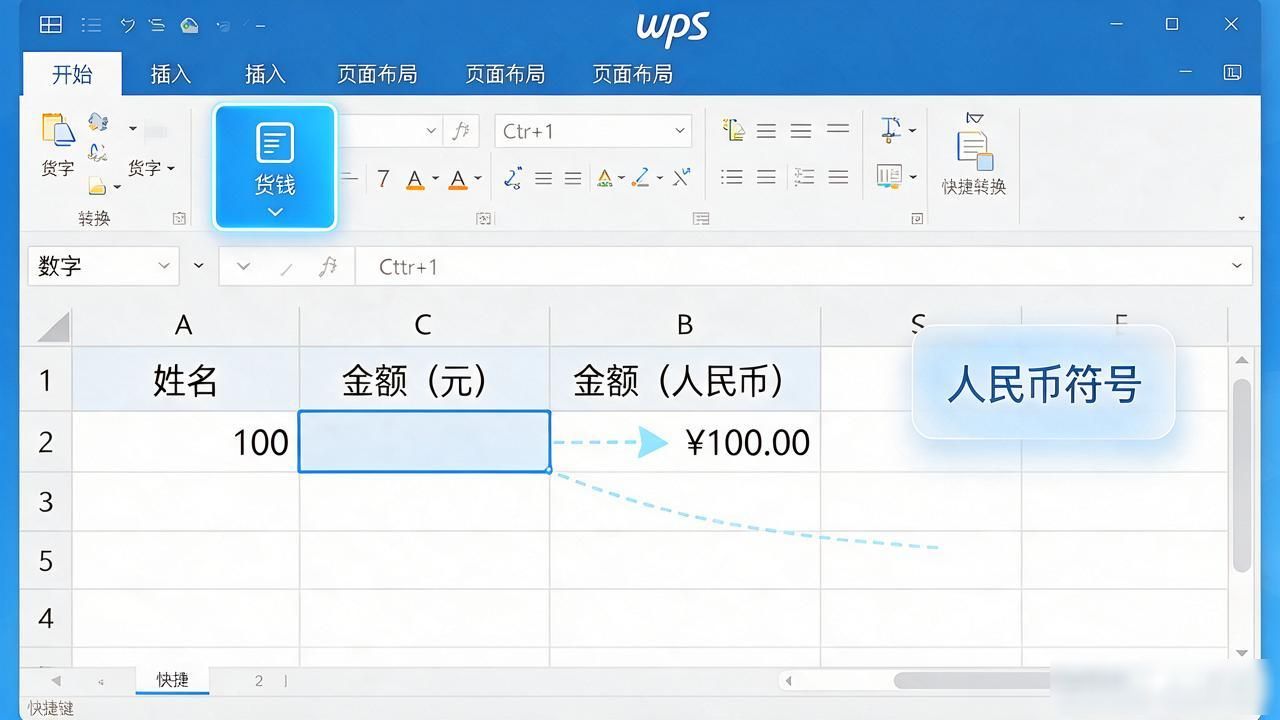Viewport: 1280px width, 720px height.
Task: Open the 数字 name box dropdown
Action: tap(164, 267)
